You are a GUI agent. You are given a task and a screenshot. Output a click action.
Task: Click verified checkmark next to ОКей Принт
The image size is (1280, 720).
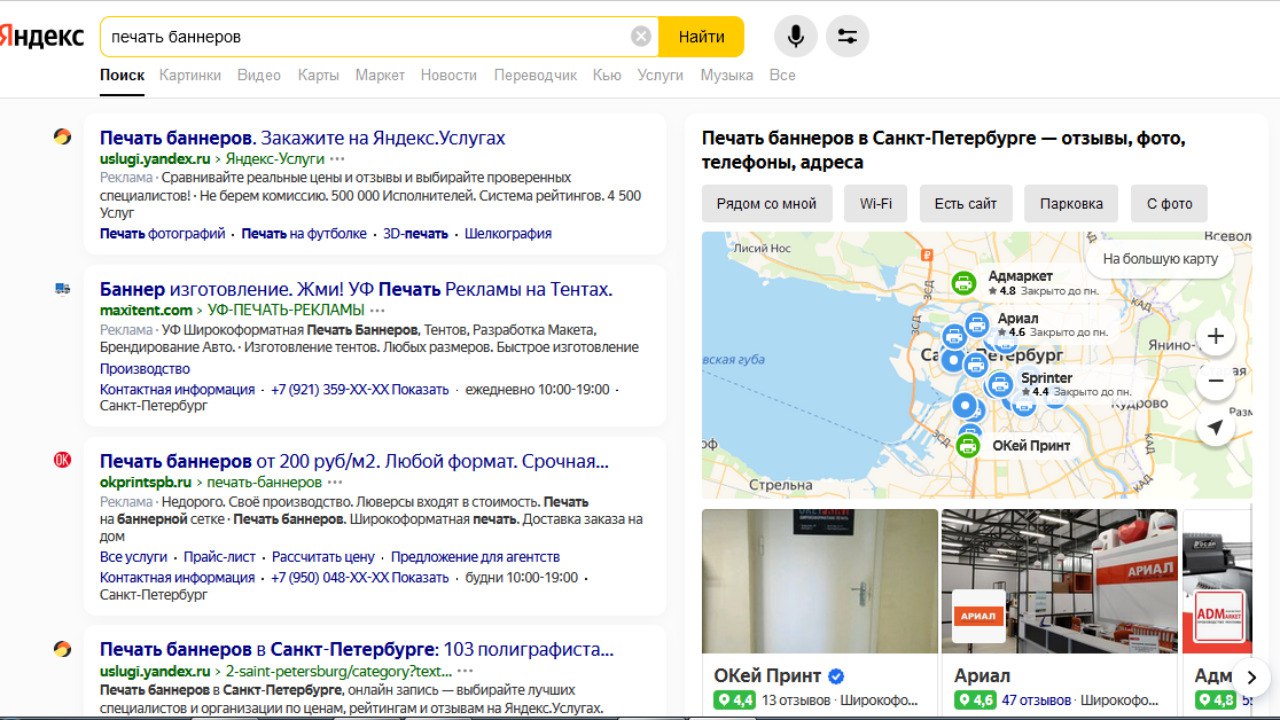(x=836, y=676)
